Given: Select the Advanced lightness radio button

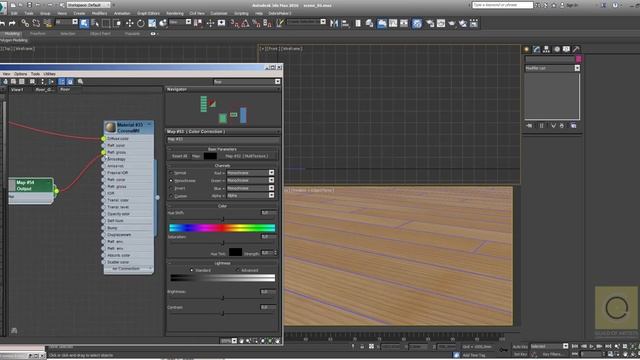Looking at the screenshot, I should point(238,270).
